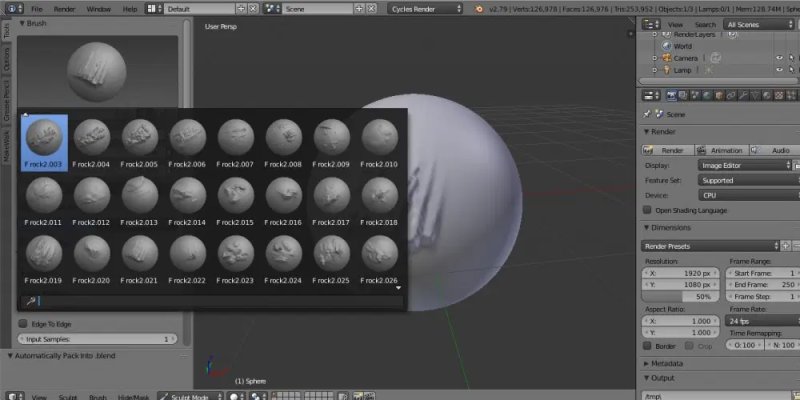Select the Texture properties tab icon
Screen dimensions: 800x400
[779, 95]
